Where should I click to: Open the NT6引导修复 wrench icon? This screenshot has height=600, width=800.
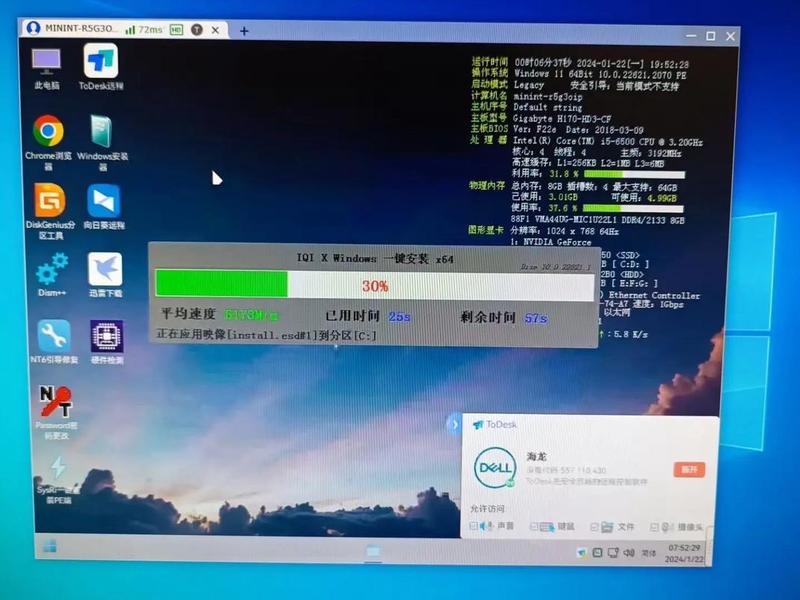pyautogui.click(x=54, y=341)
